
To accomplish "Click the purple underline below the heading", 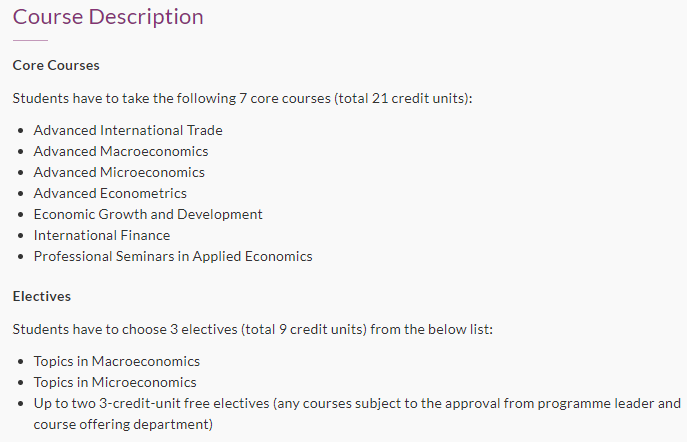I will pyautogui.click(x=30, y=40).
